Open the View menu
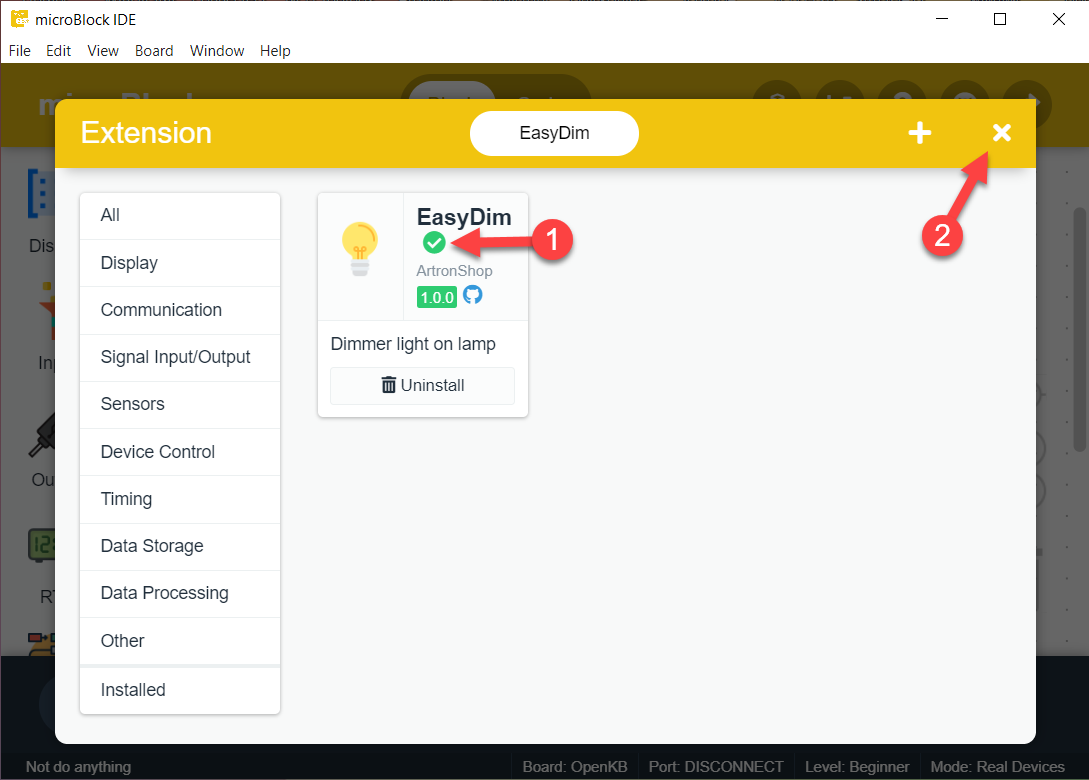The width and height of the screenshot is (1089, 780). [103, 51]
